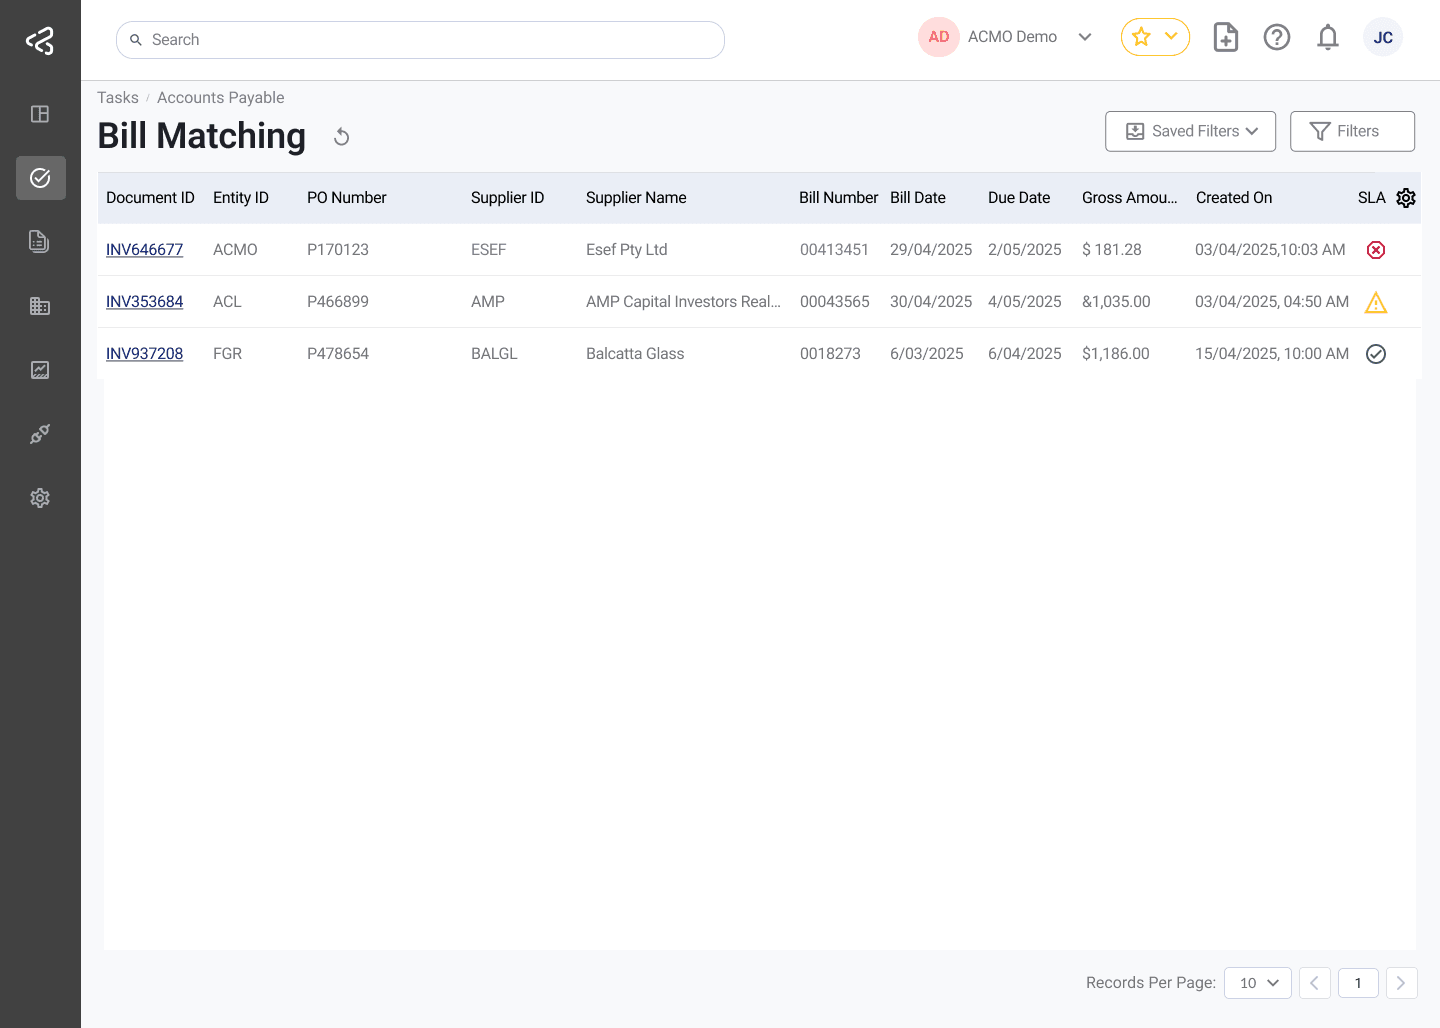Open the column settings gear in table header
The height and width of the screenshot is (1028, 1440).
[x=1406, y=198]
